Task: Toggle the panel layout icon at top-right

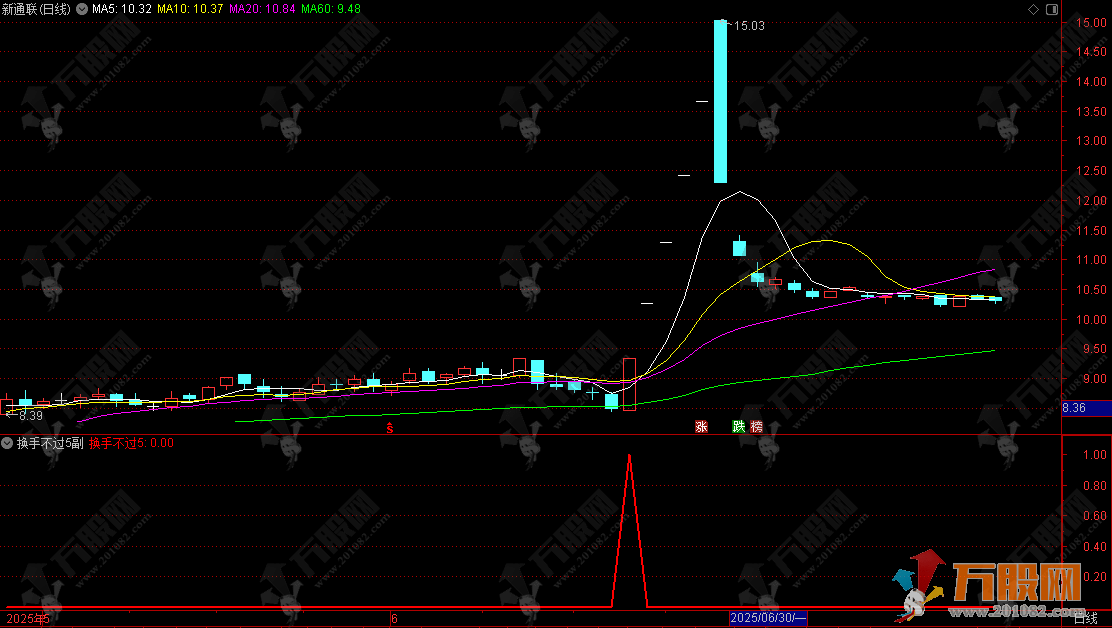Action: tap(1052, 9)
